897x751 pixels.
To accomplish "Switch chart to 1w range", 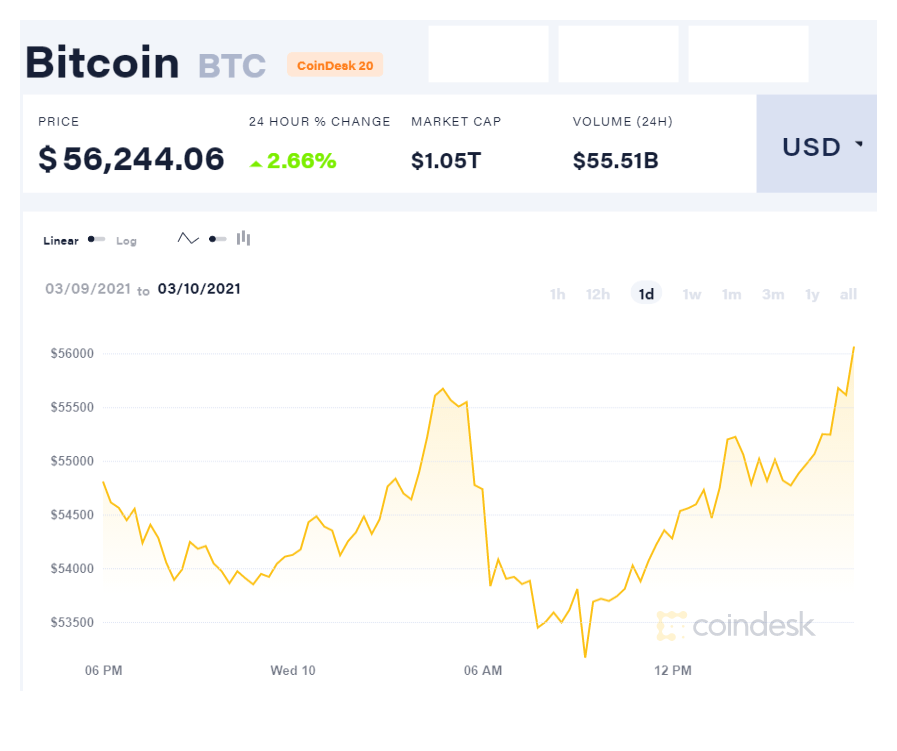I will 692,294.
